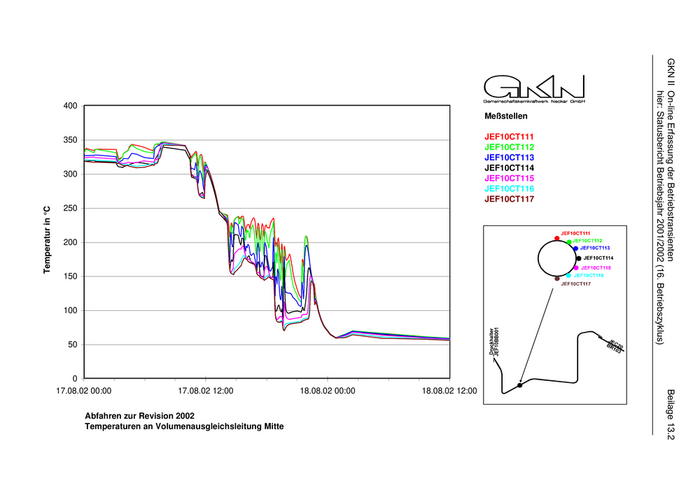Click the 18.08.02 00:00 time axis label

pyautogui.click(x=328, y=392)
